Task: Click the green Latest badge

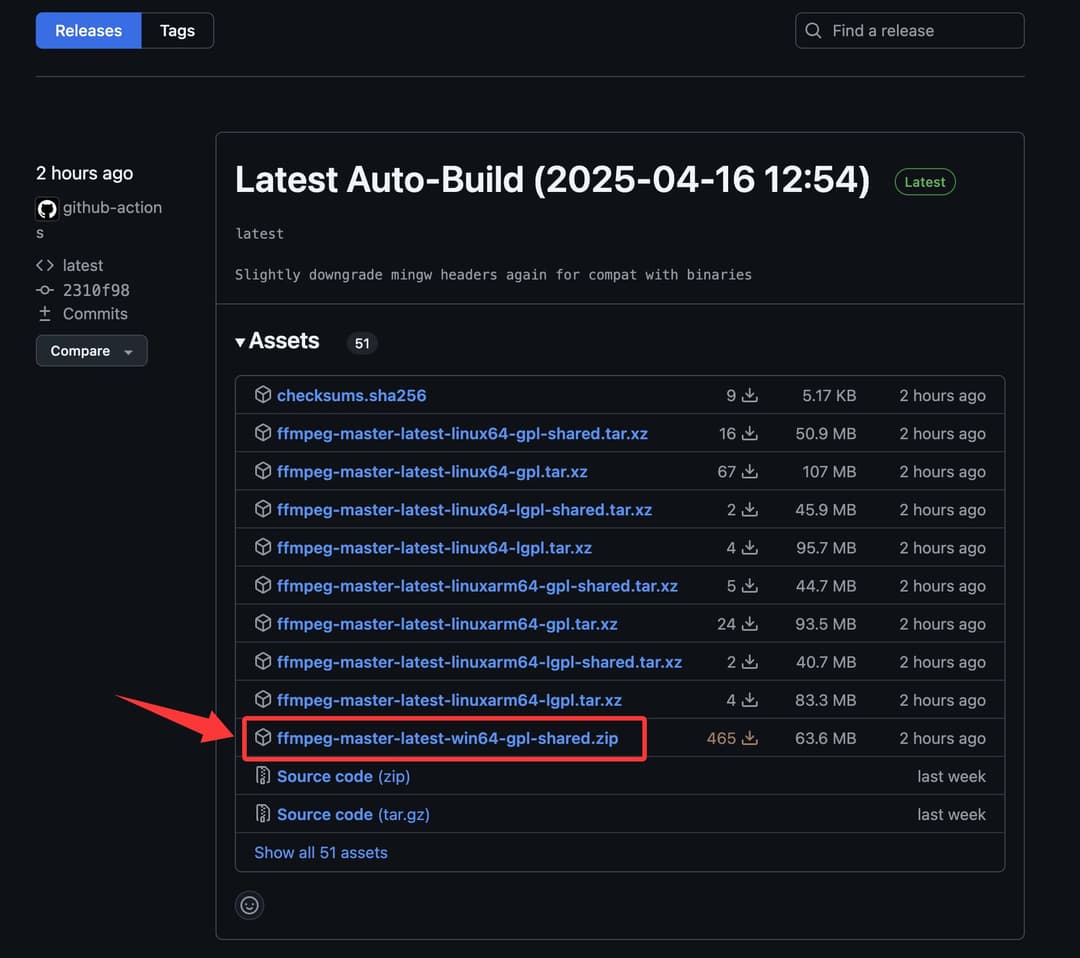Action: tap(924, 182)
